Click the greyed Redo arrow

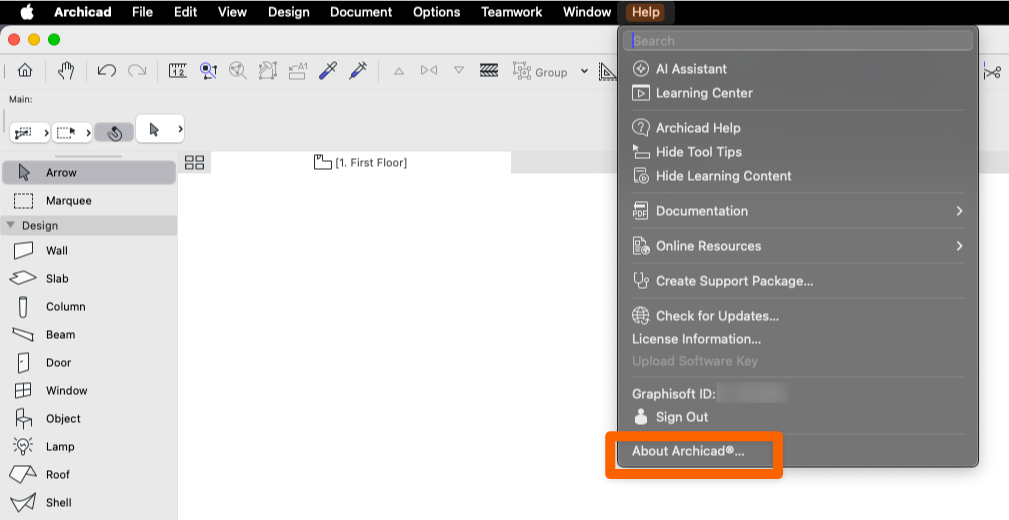(x=137, y=71)
